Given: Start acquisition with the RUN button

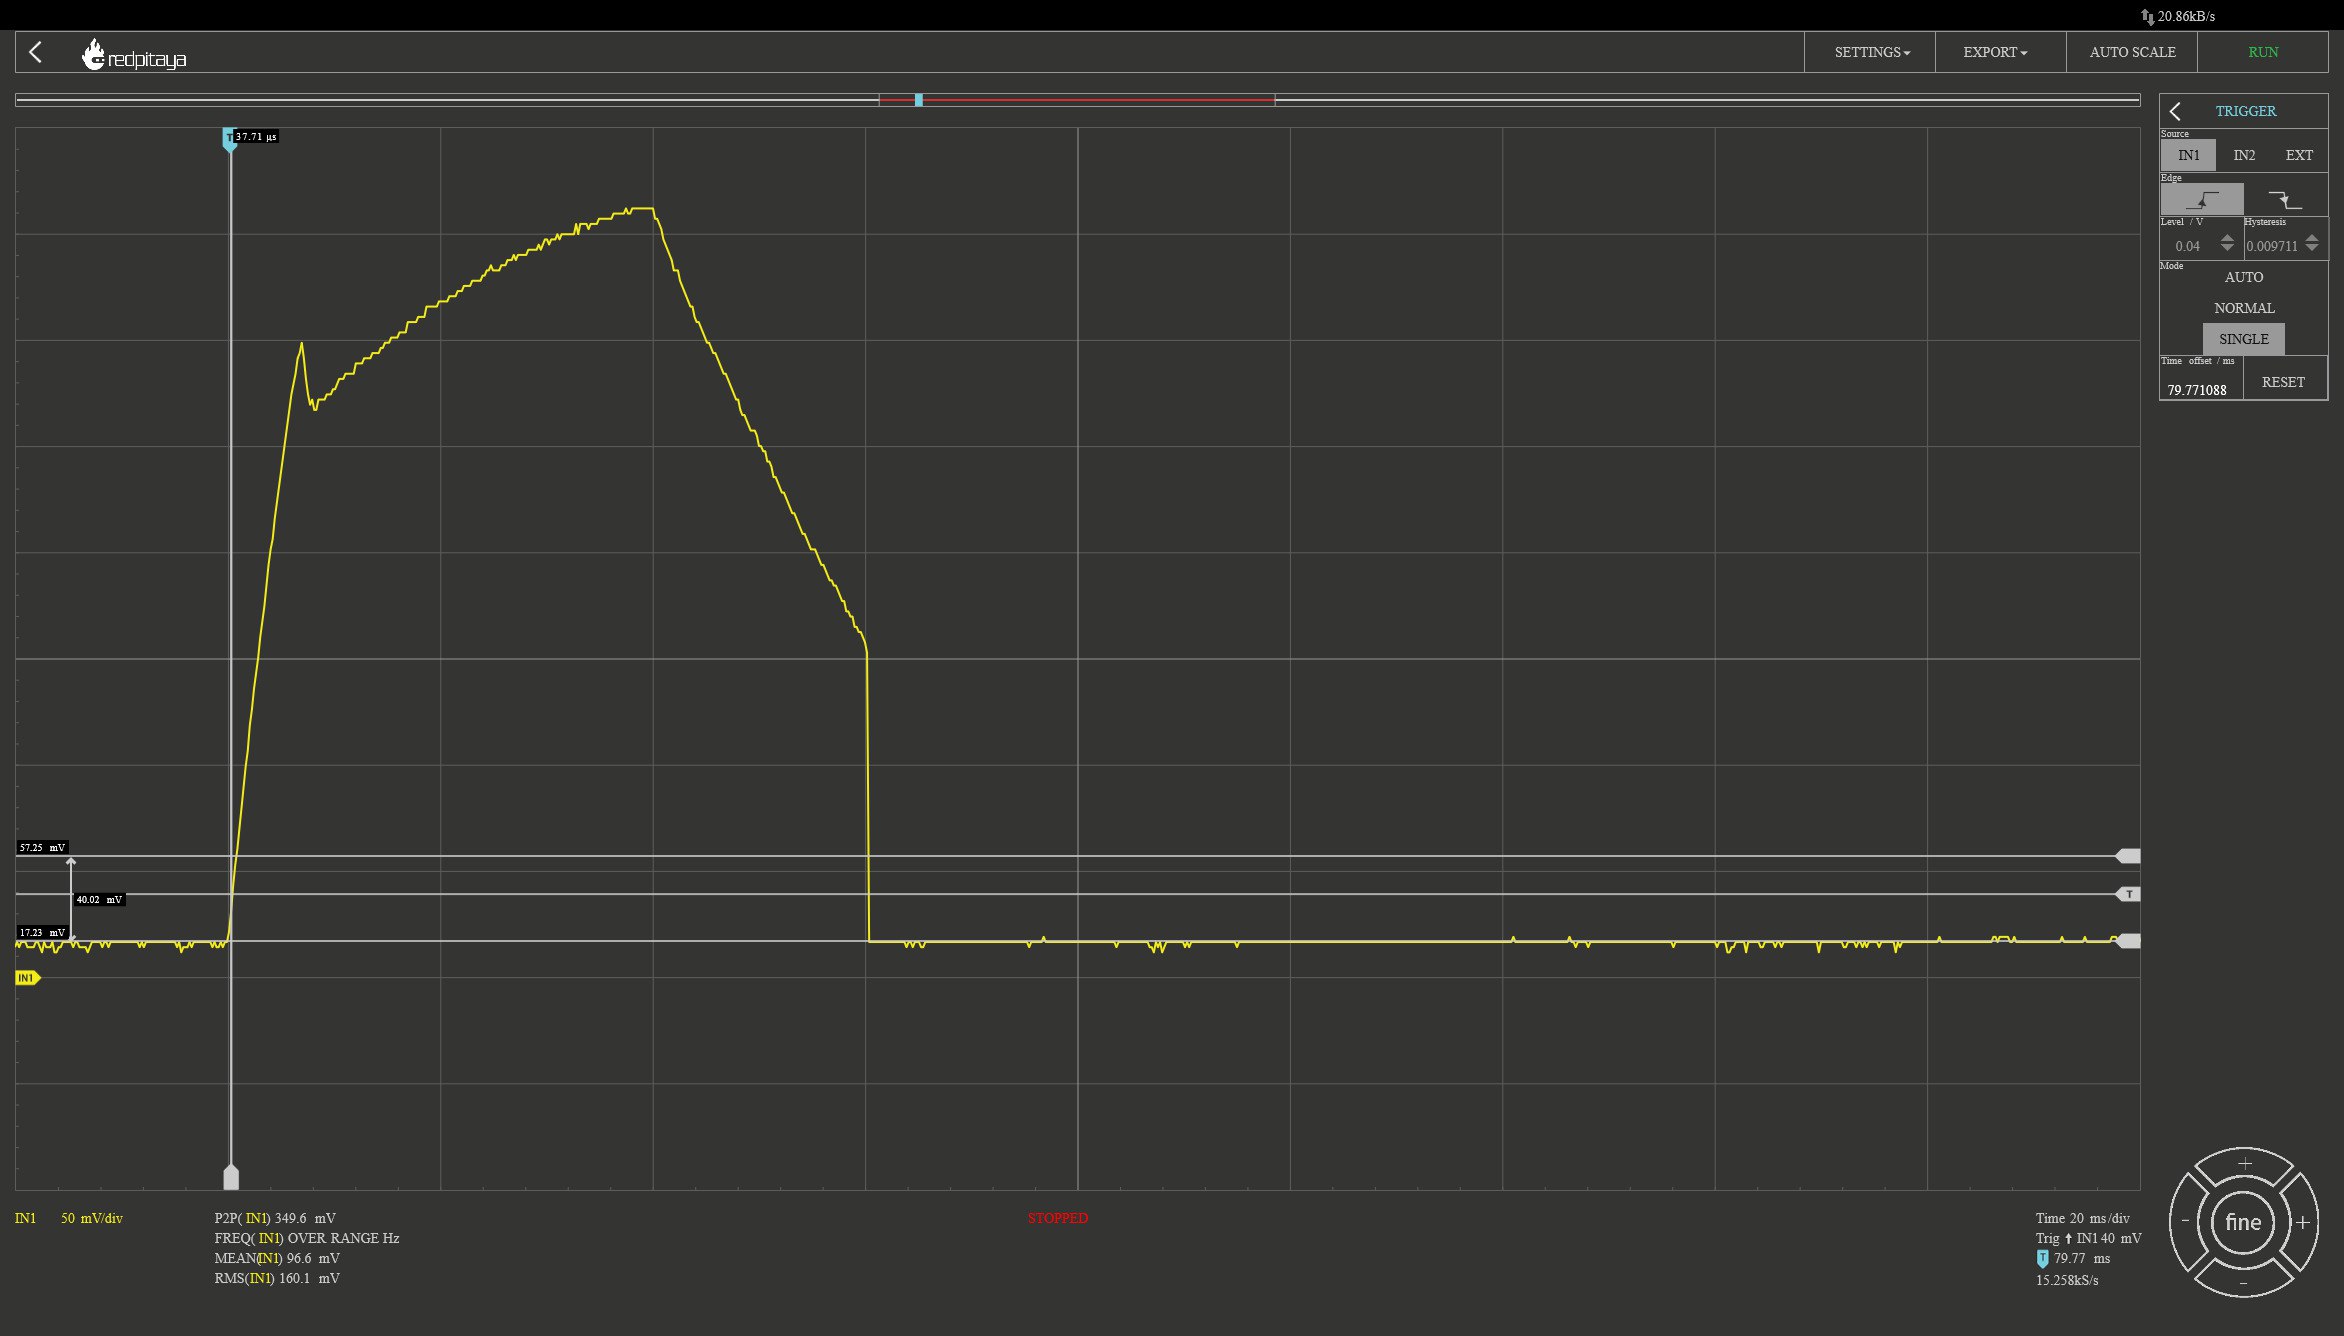Looking at the screenshot, I should click(x=2263, y=52).
